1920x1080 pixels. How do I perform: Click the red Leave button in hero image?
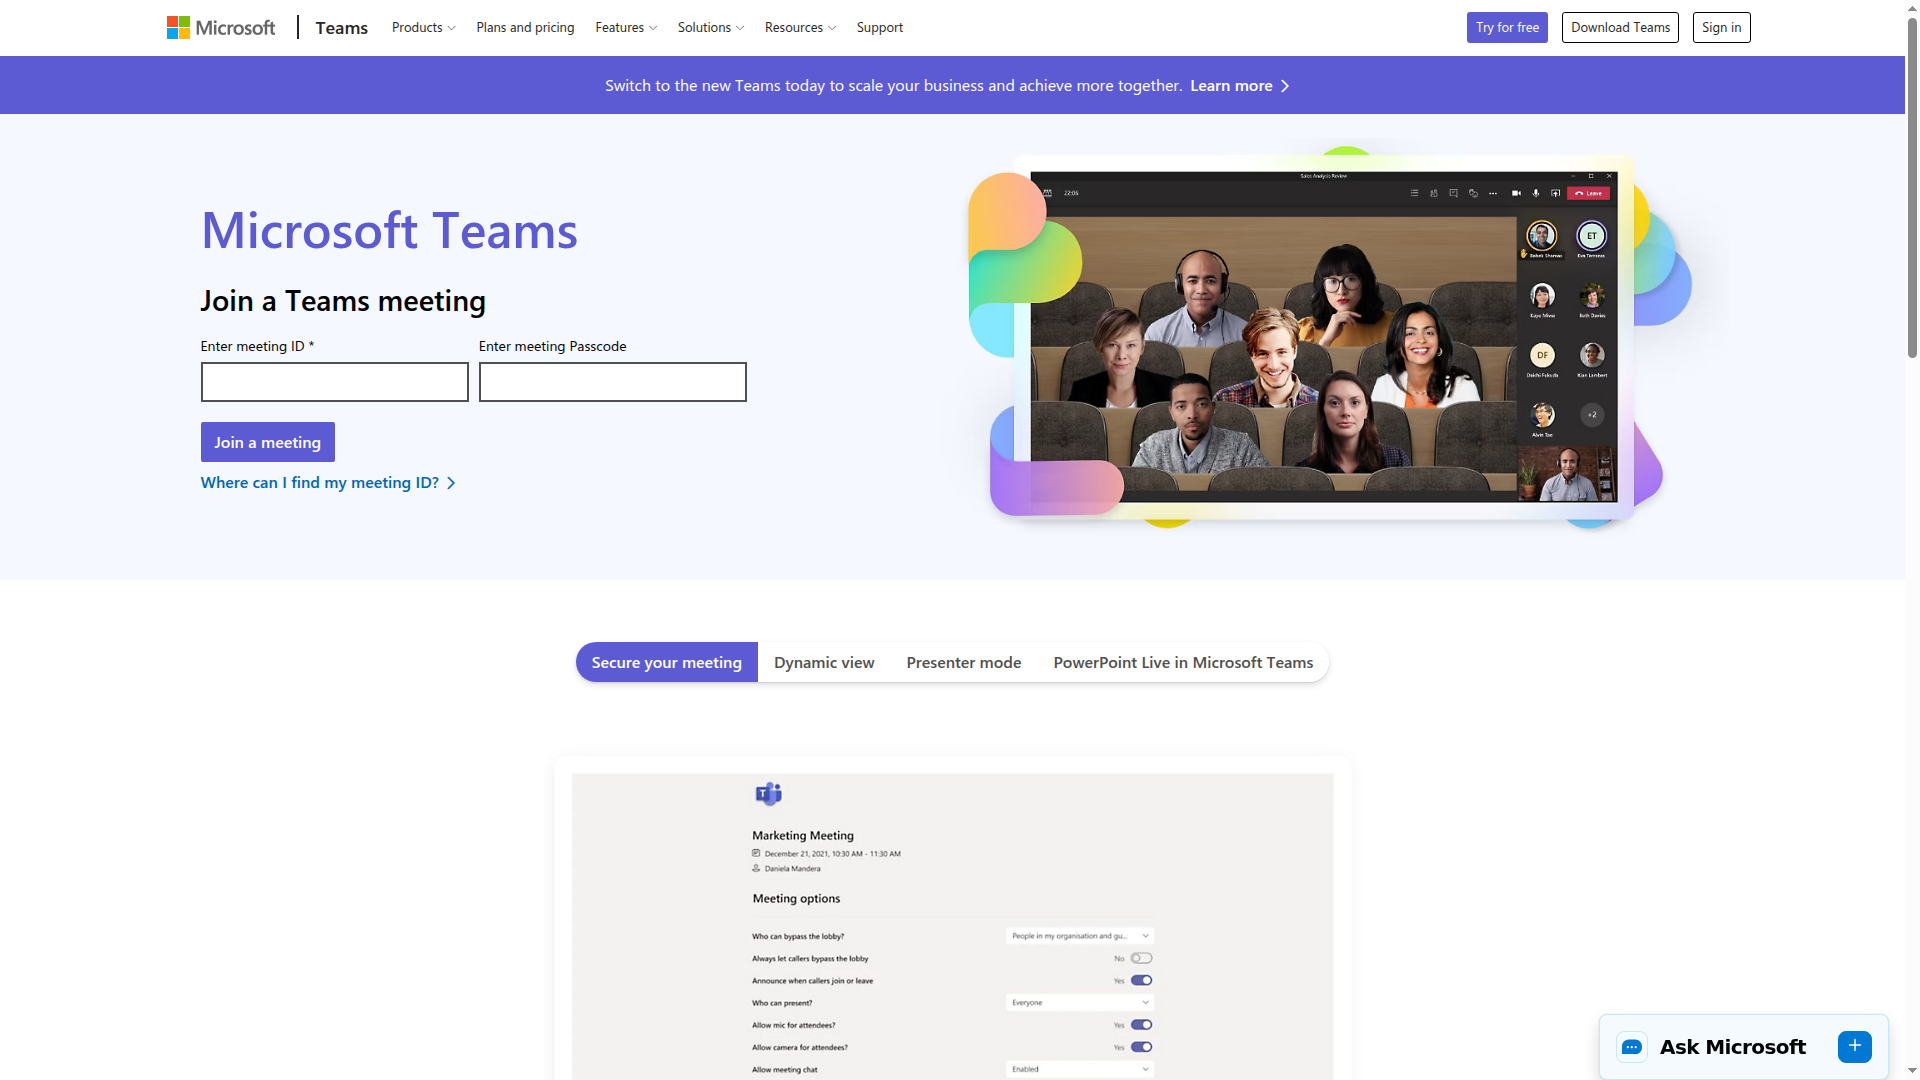(1588, 193)
